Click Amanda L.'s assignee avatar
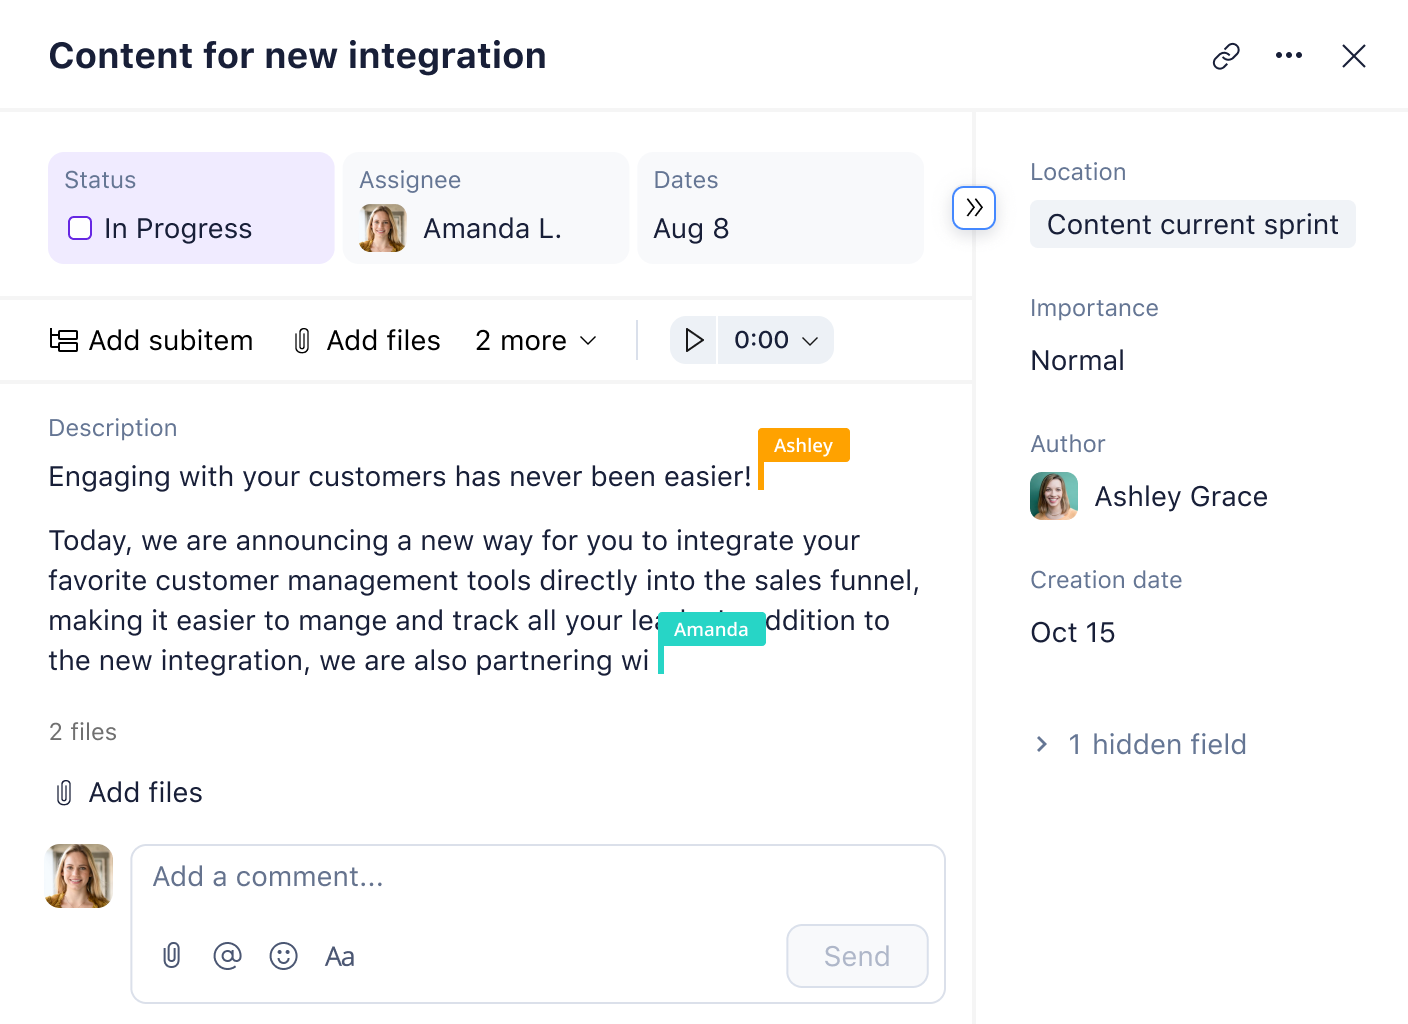Screen dimensions: 1408x1024 [383, 228]
